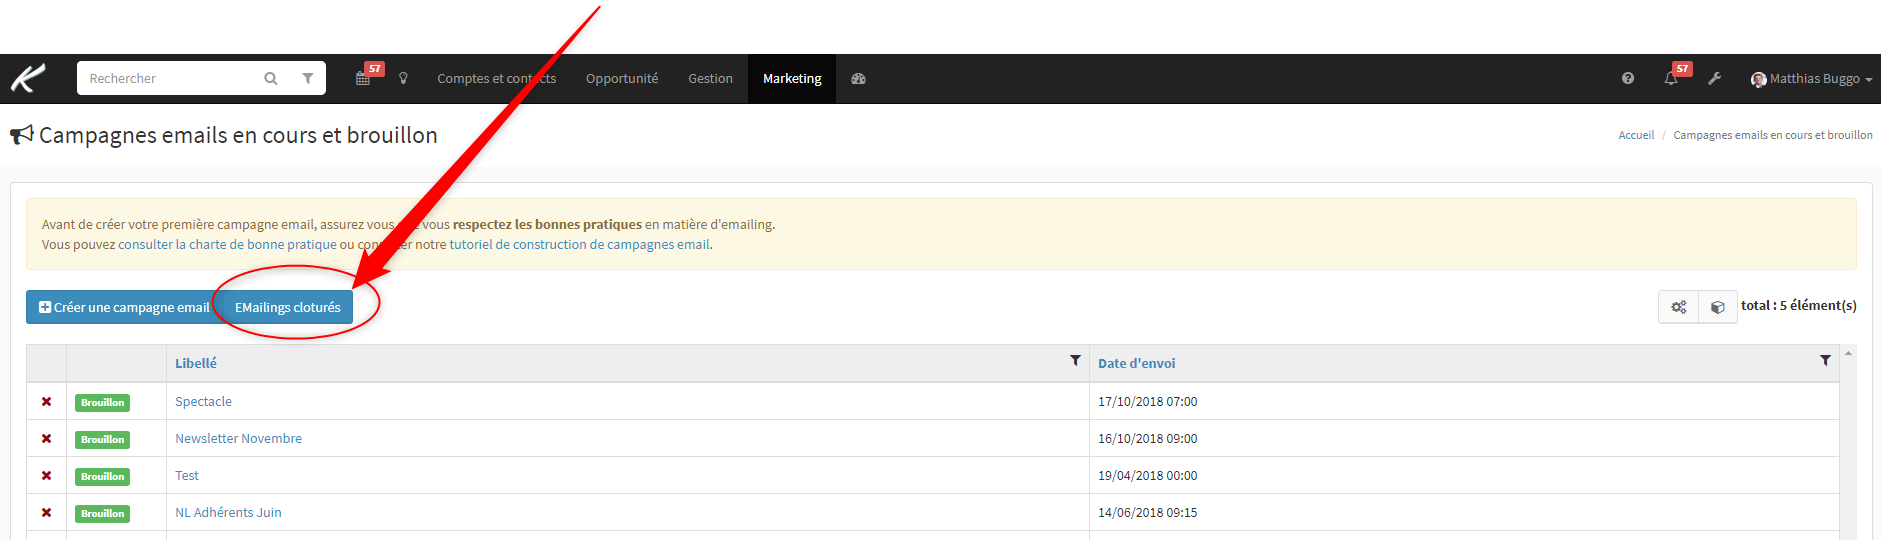
Task: Click the lightbulb icon in navbar
Action: click(403, 78)
